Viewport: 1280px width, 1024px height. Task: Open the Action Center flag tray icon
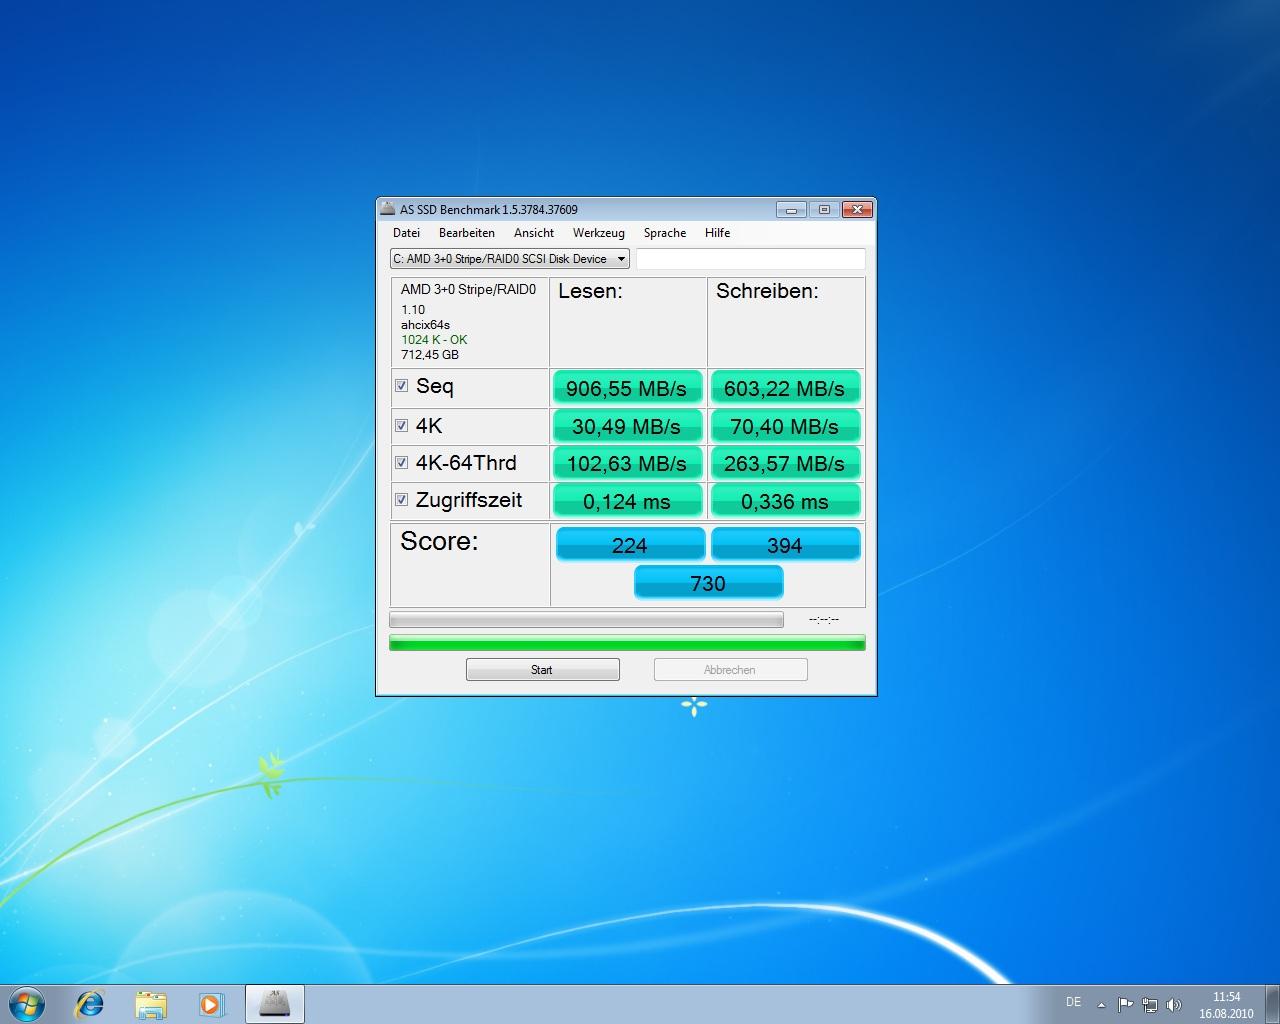point(1126,1004)
